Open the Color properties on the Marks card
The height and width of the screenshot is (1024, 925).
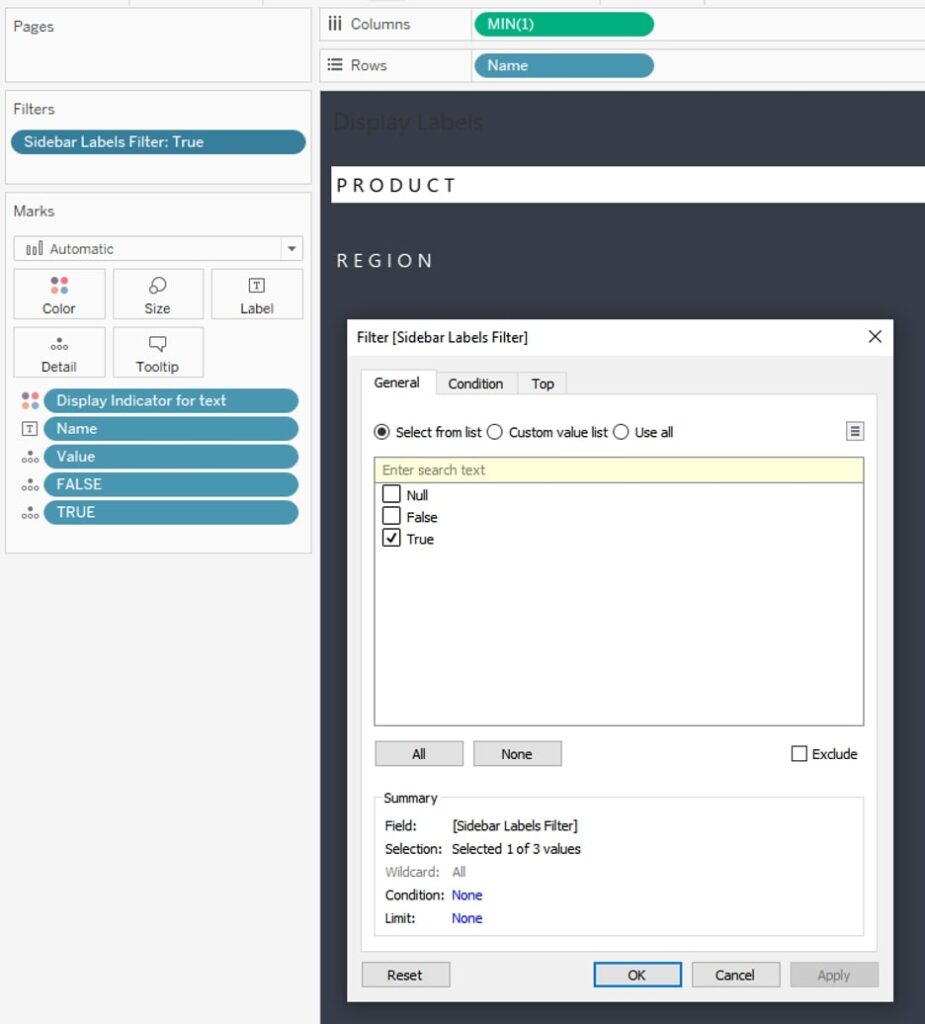click(x=59, y=294)
